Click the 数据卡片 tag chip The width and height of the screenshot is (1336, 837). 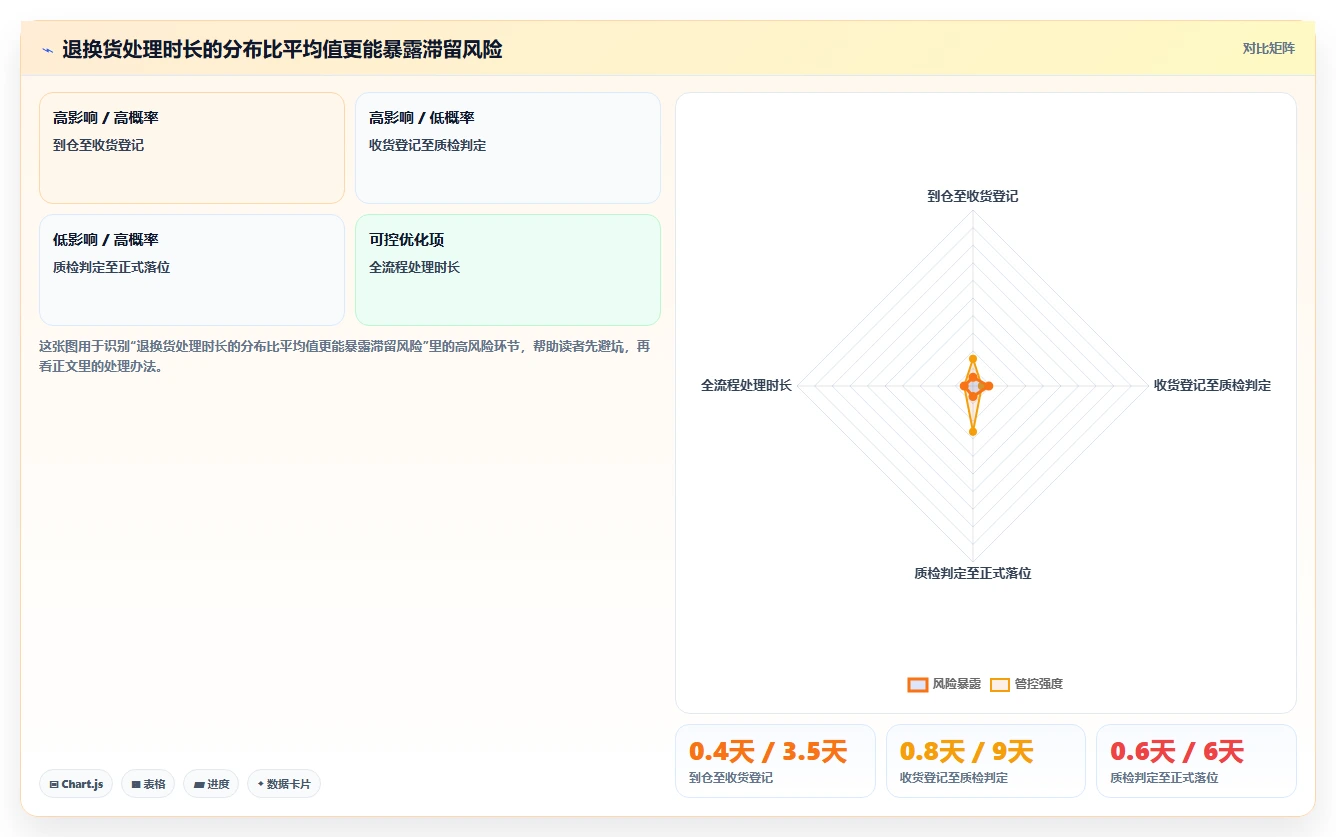[x=284, y=784]
